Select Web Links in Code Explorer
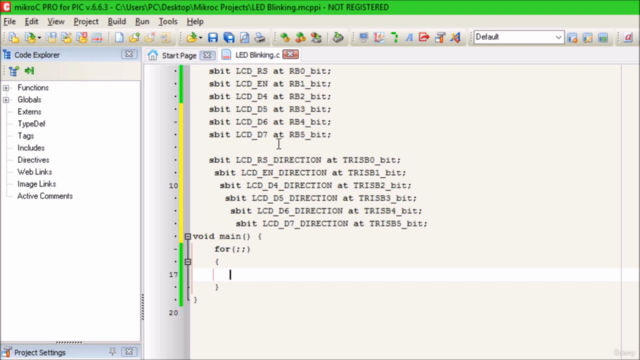This screenshot has width=640, height=360. click(35, 172)
